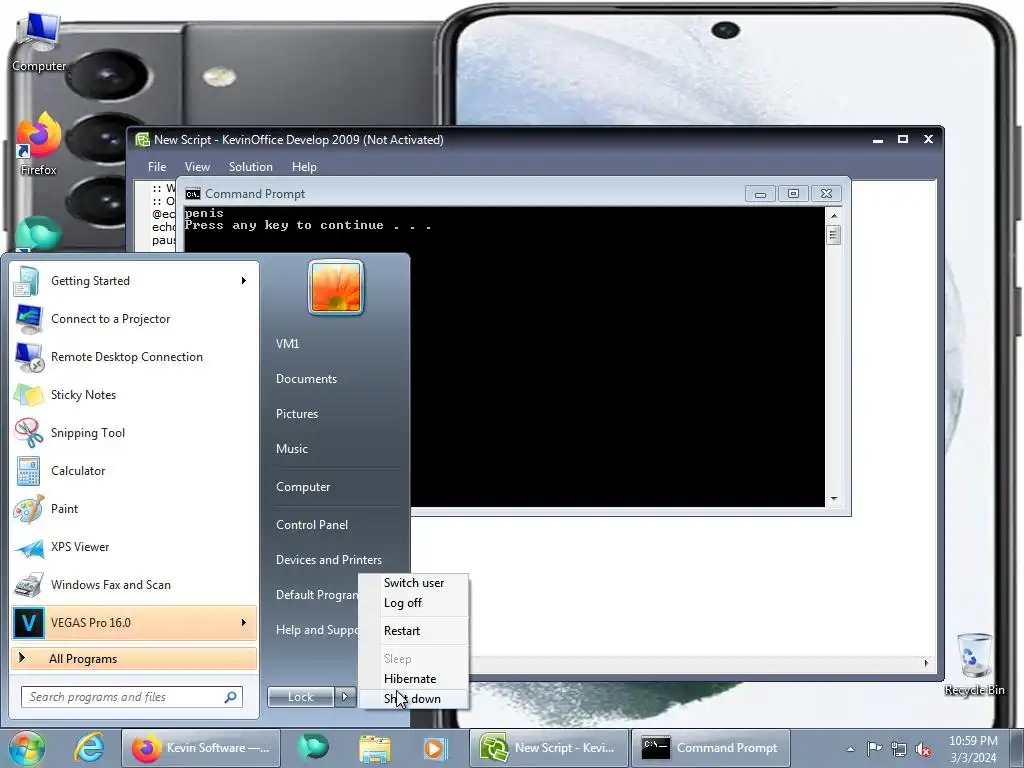Minimize the Command Prompt window
This screenshot has height=768, width=1024.
coord(760,194)
